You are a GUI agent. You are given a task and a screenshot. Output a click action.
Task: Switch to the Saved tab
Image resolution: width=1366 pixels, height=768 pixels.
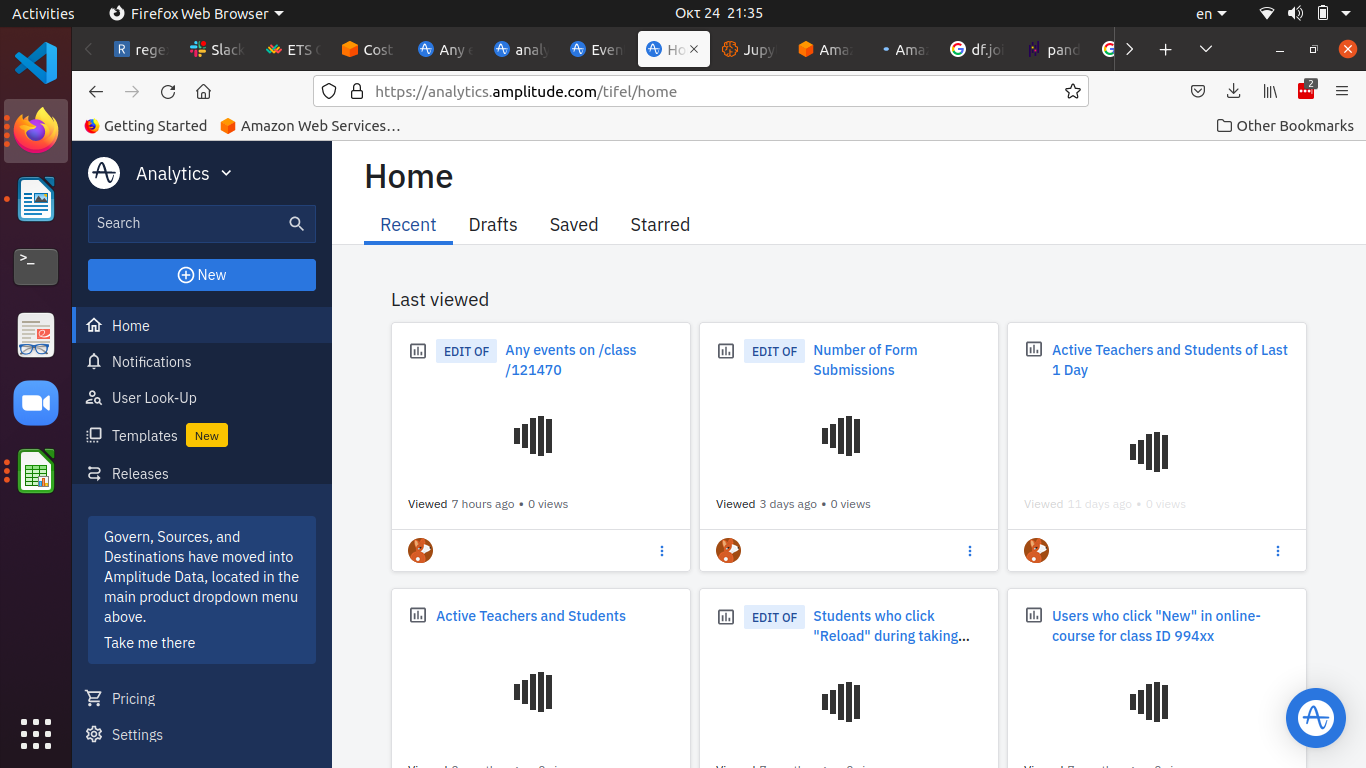click(x=574, y=225)
